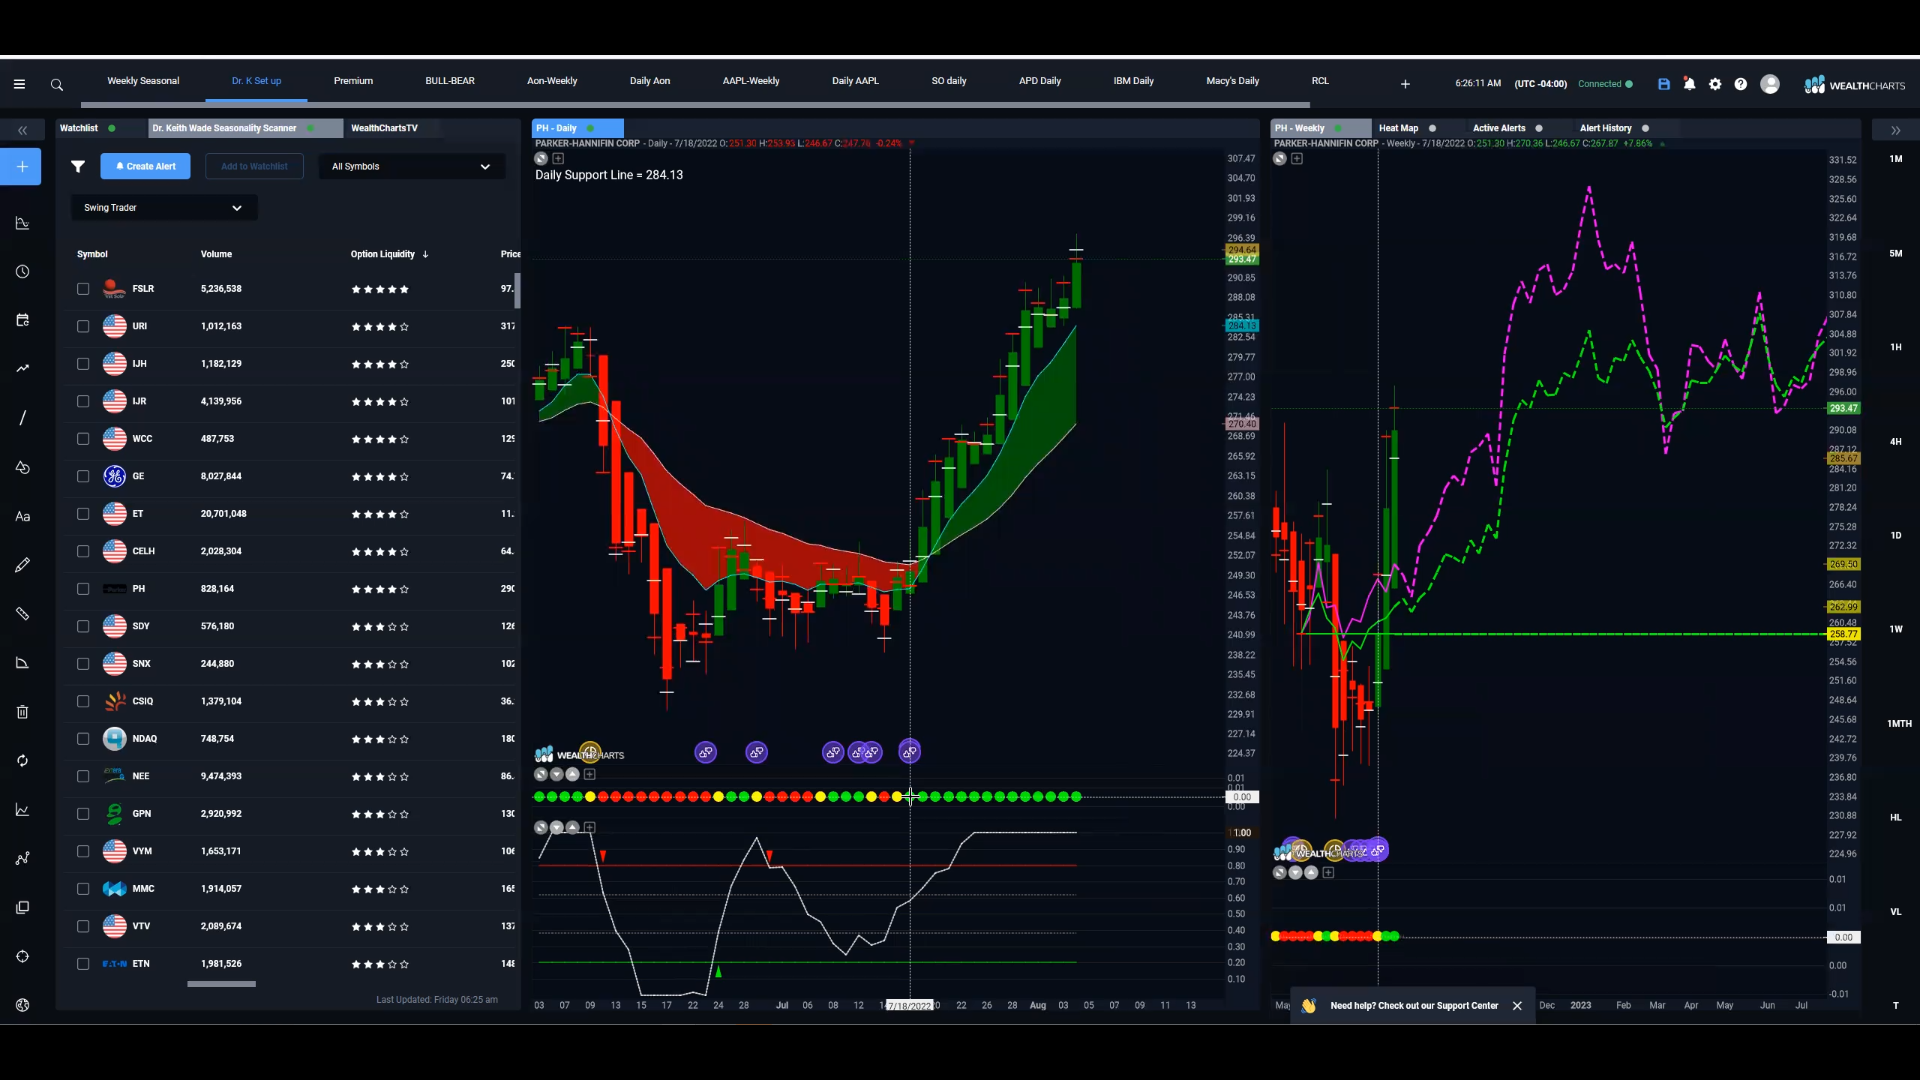Select the text Aa annotation tool
The width and height of the screenshot is (1920, 1080).
click(22, 516)
